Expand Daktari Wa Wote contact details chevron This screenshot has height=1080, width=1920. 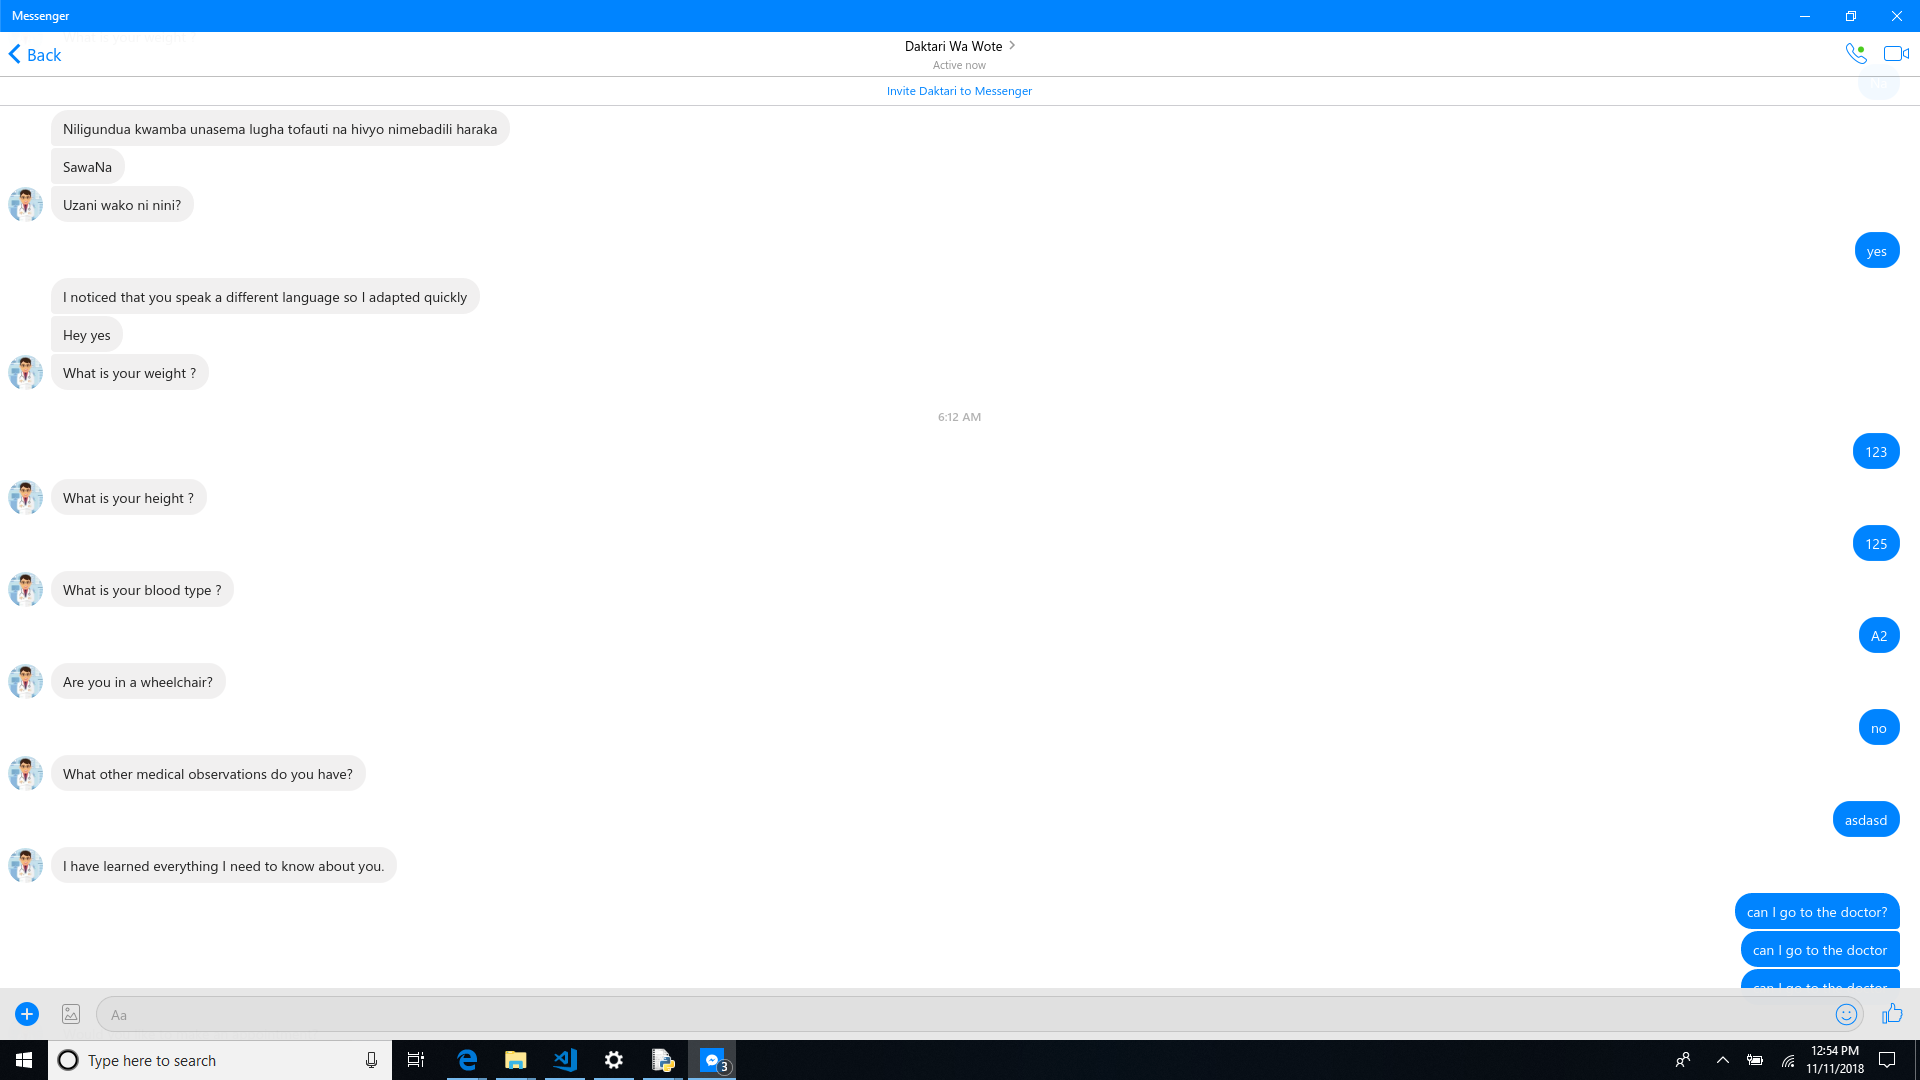coord(1012,45)
